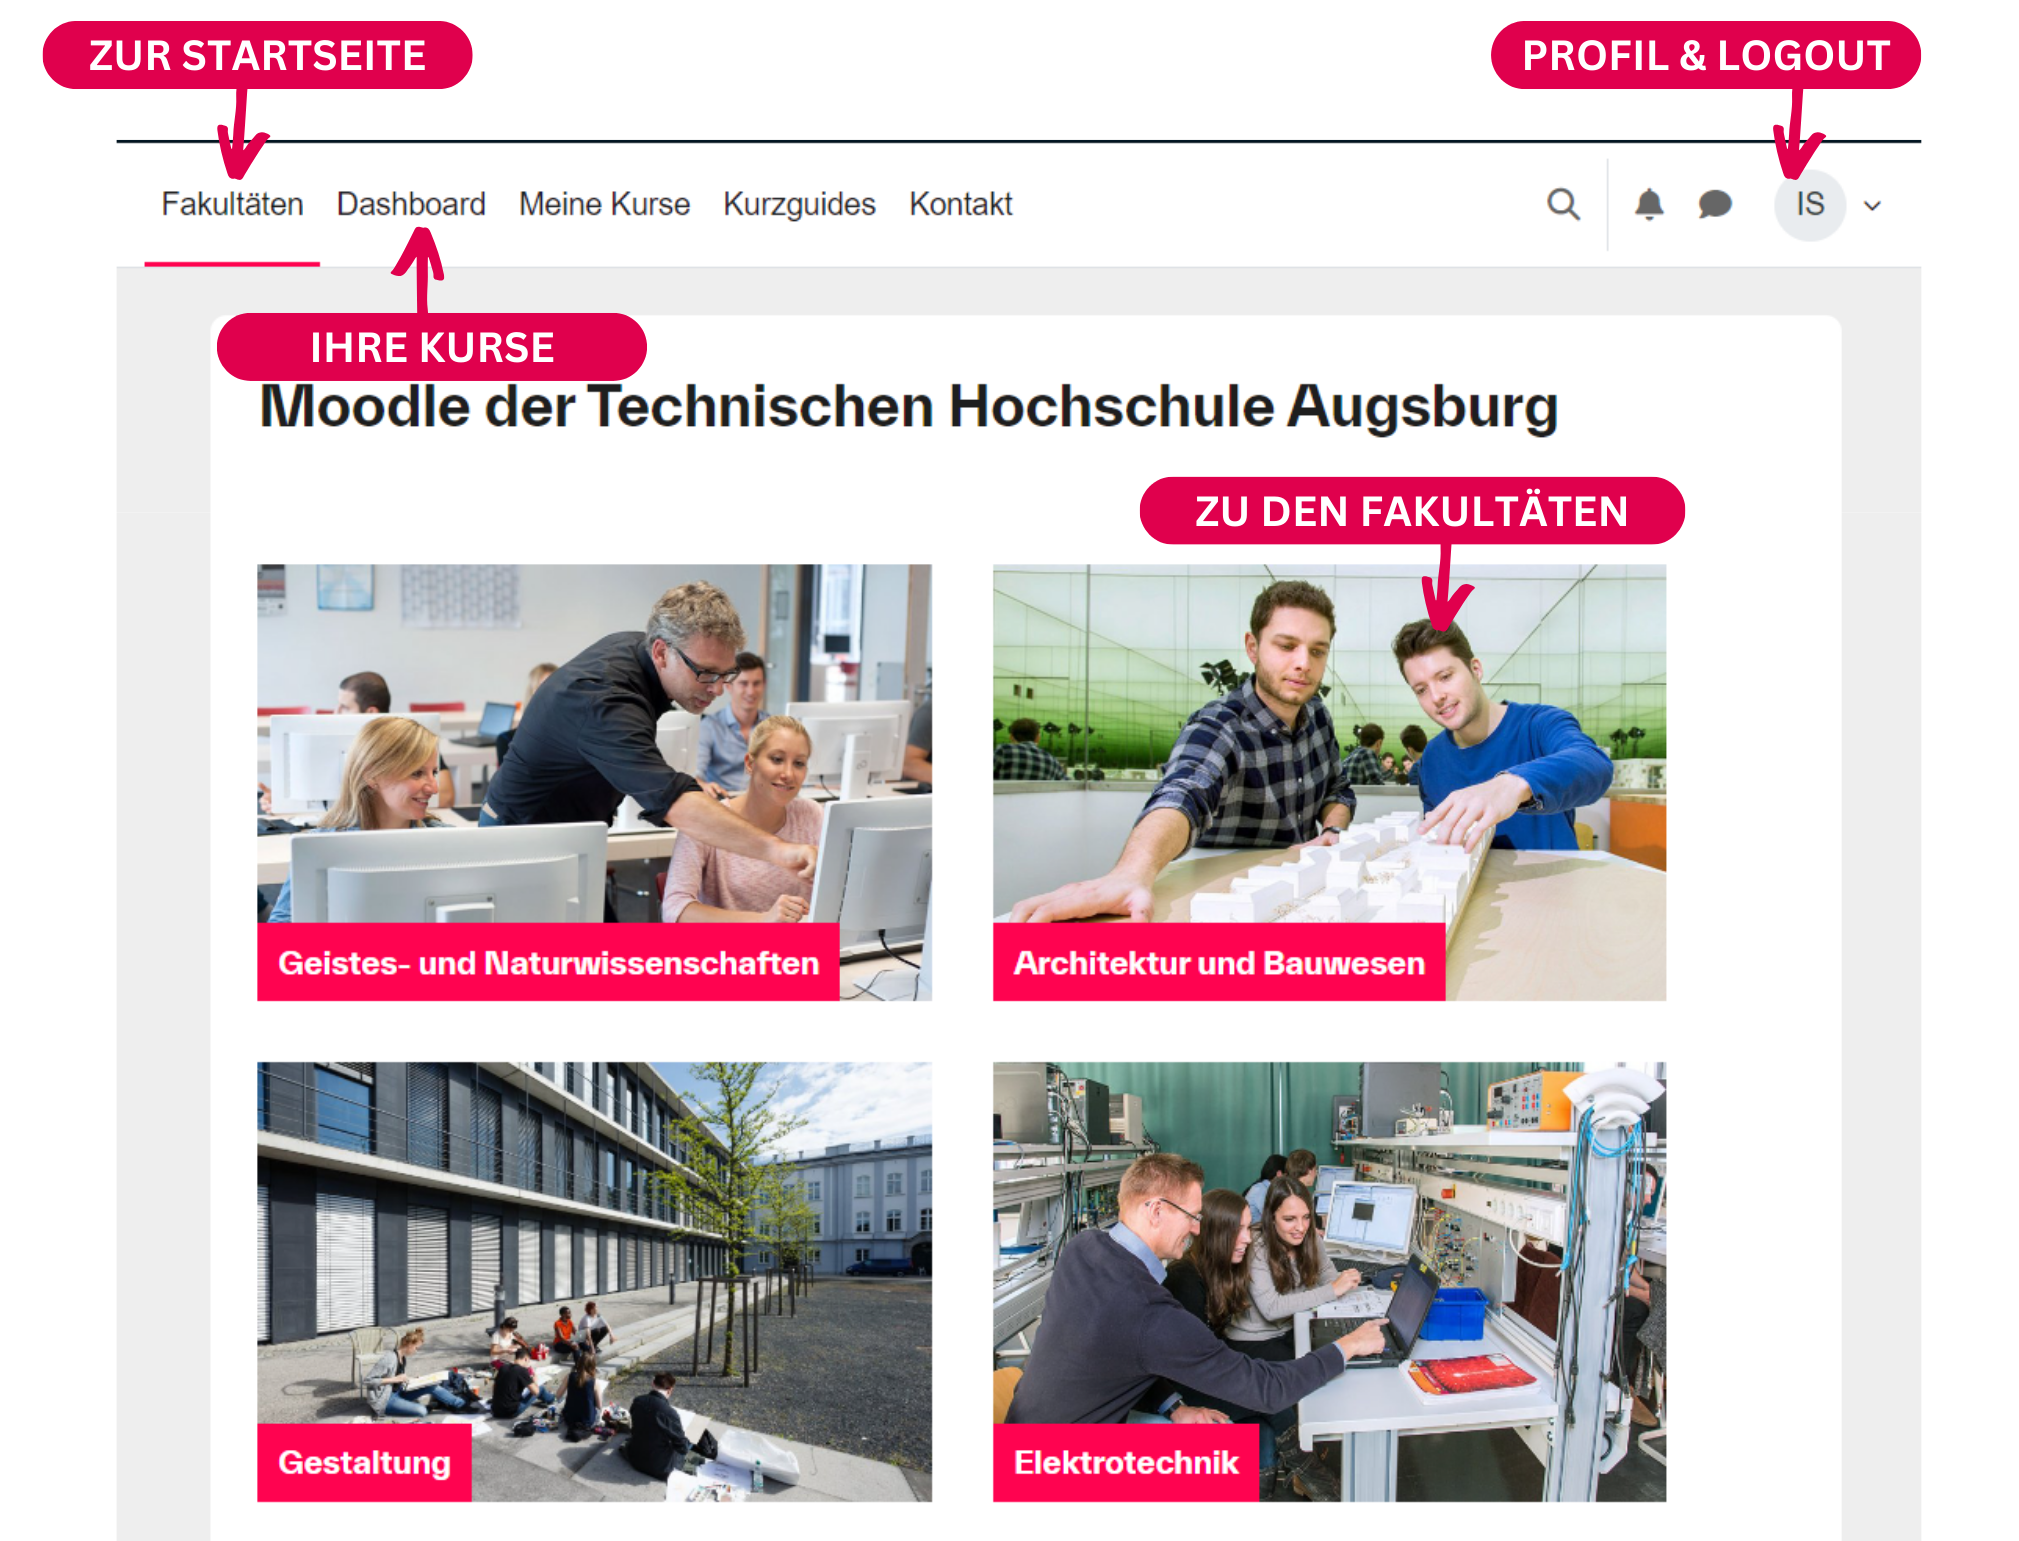
Task: Open the messages speech bubble icon
Action: point(1715,204)
